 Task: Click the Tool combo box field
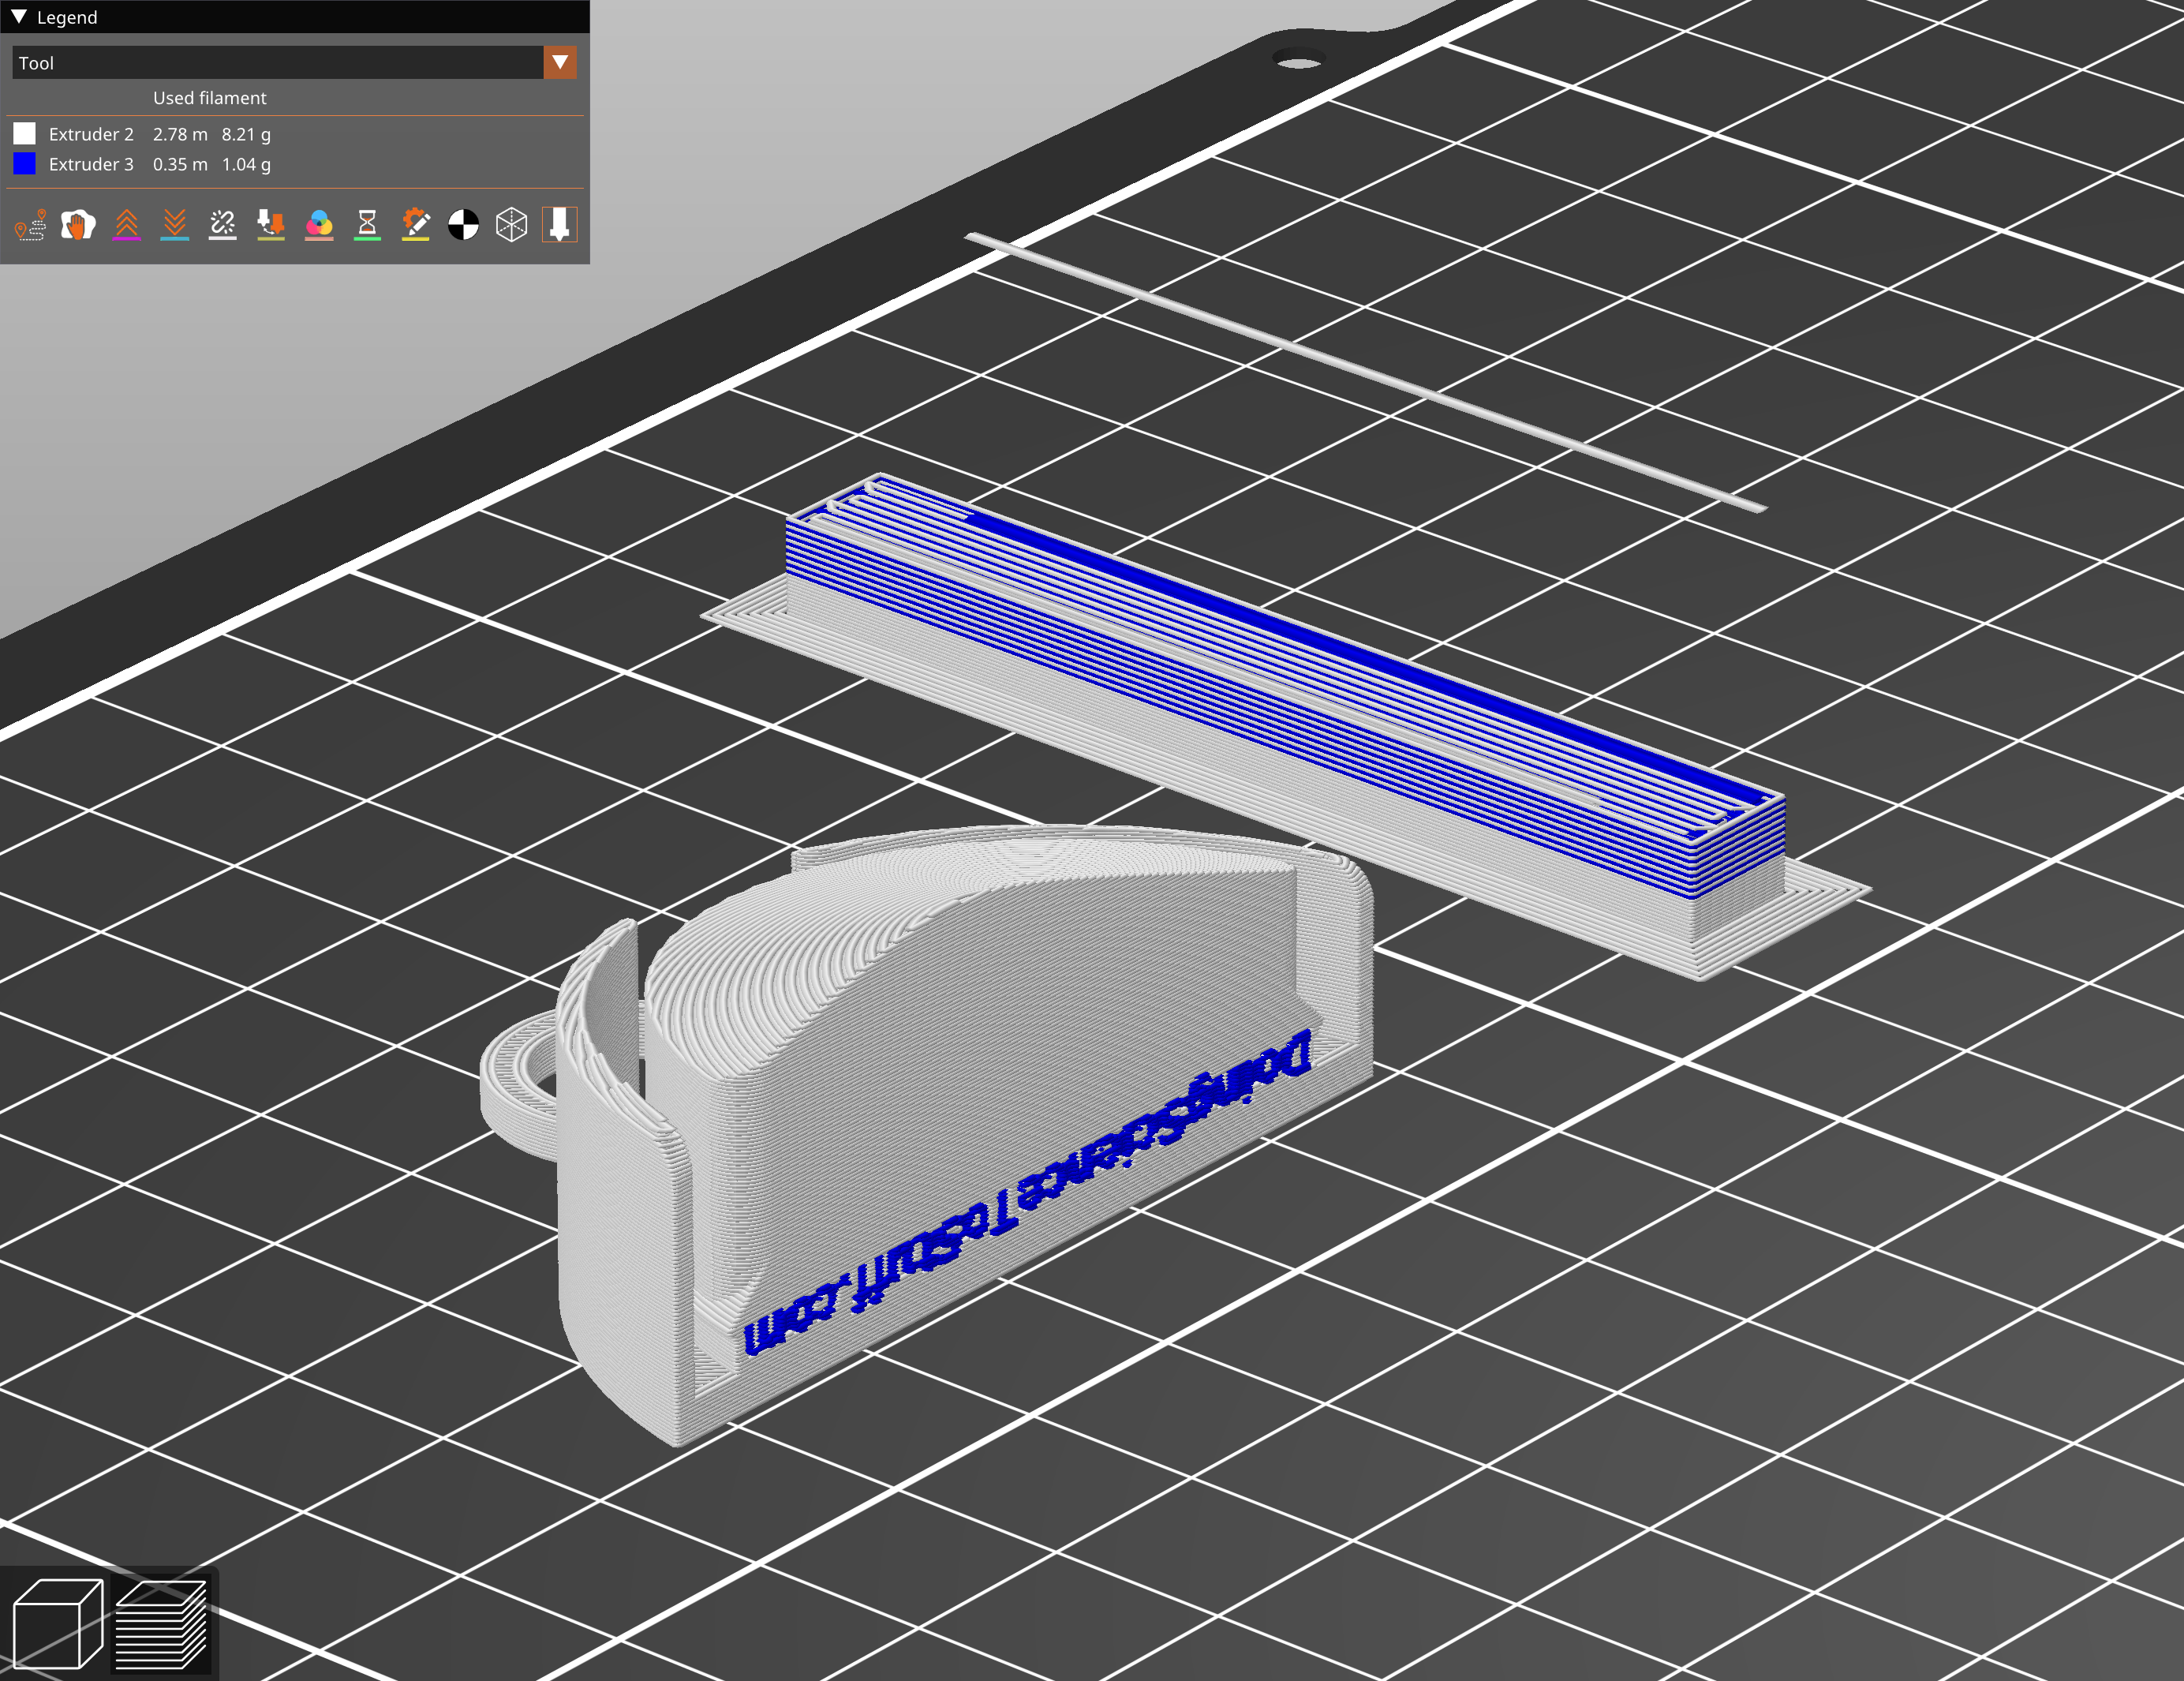point(278,63)
